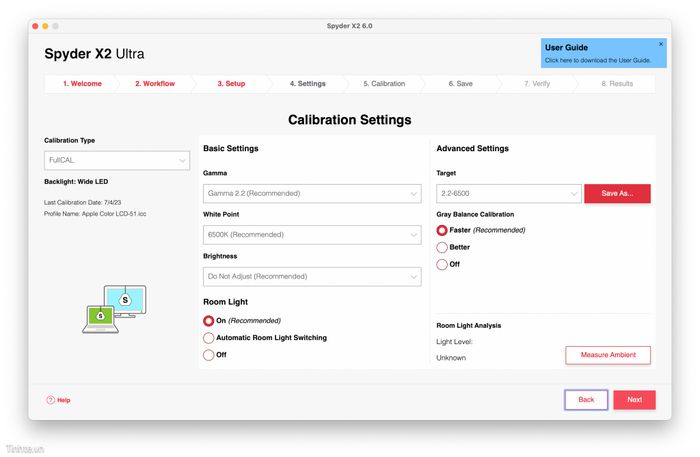The image size is (700, 457).
Task: Select Better gray balance calibration
Action: click(442, 247)
